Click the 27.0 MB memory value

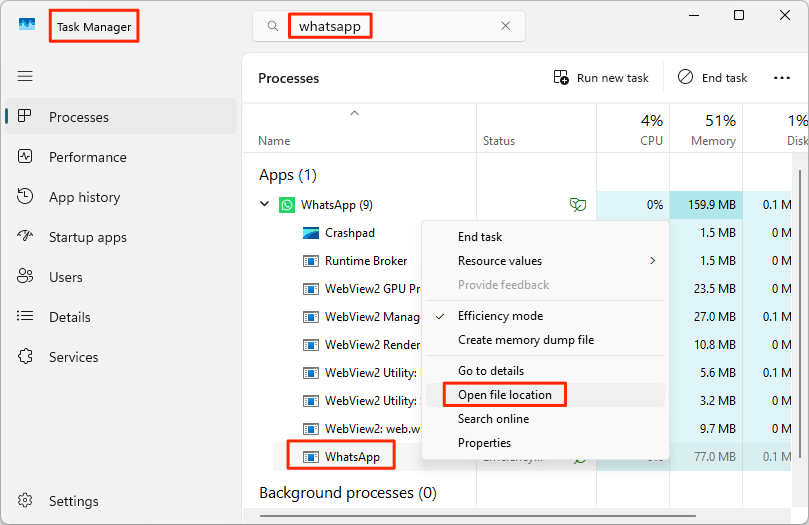[x=715, y=317]
